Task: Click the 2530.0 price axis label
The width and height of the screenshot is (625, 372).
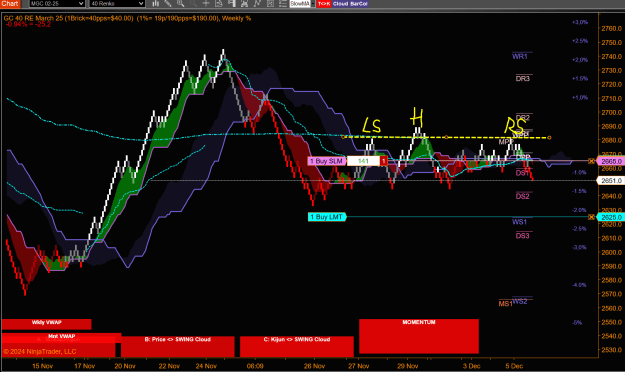Action: click(611, 350)
